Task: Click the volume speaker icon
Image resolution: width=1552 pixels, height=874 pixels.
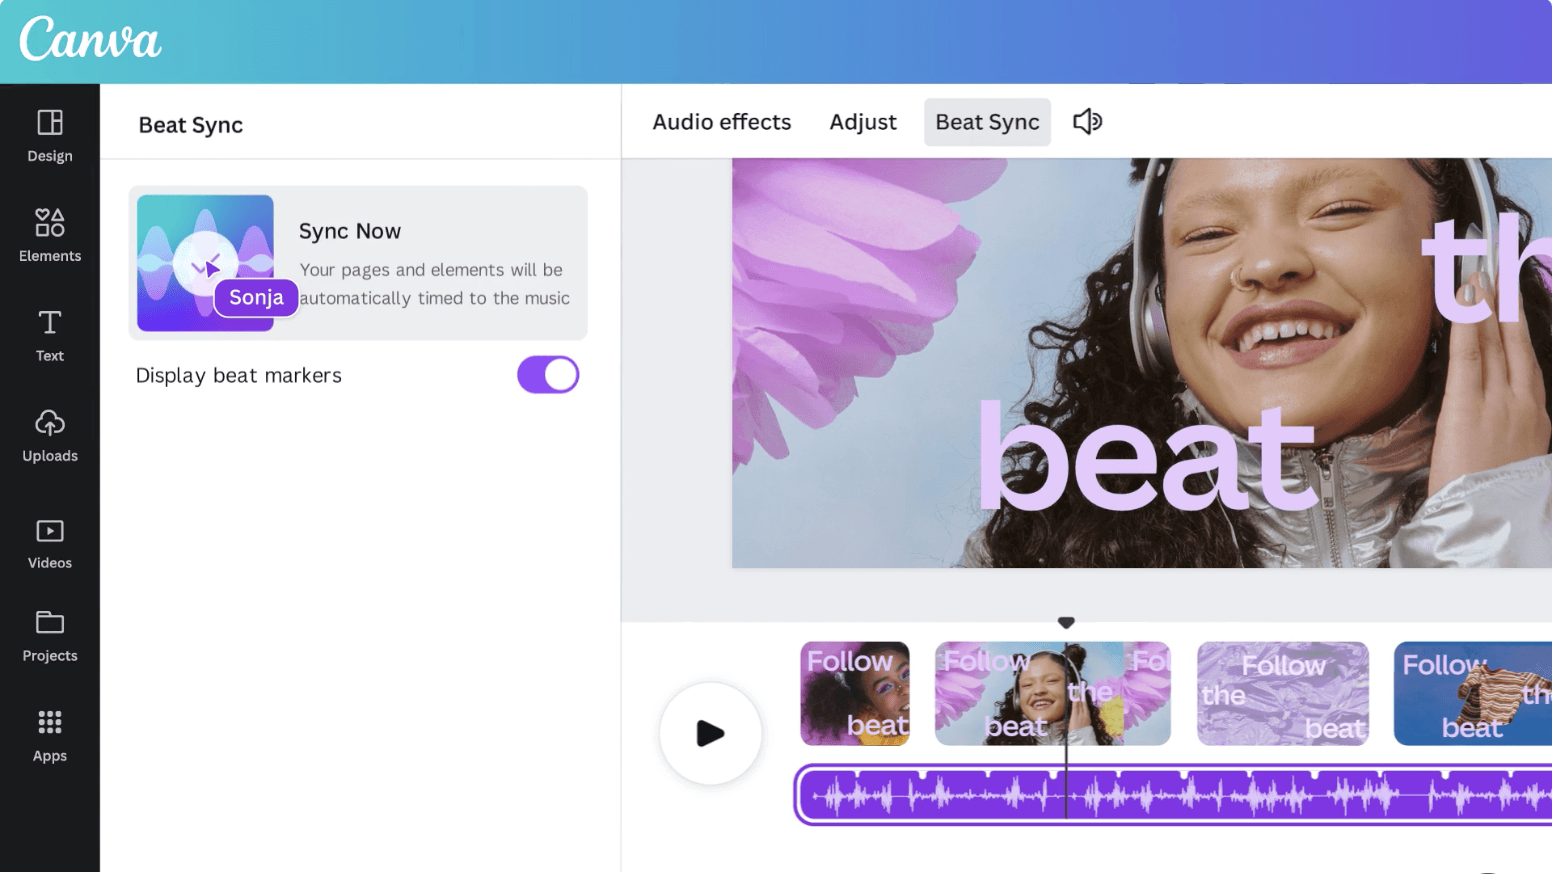Action: (x=1087, y=122)
